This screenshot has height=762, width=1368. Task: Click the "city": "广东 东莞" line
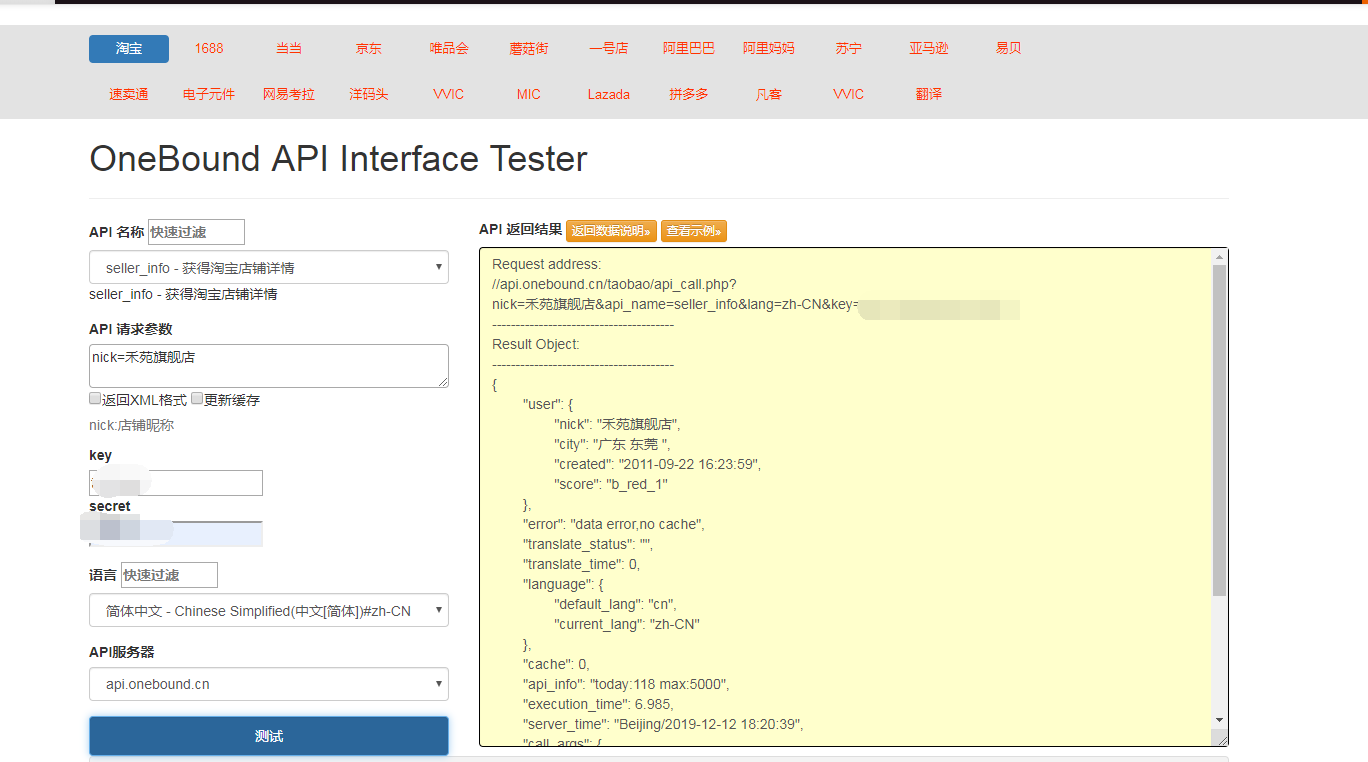click(x=613, y=445)
